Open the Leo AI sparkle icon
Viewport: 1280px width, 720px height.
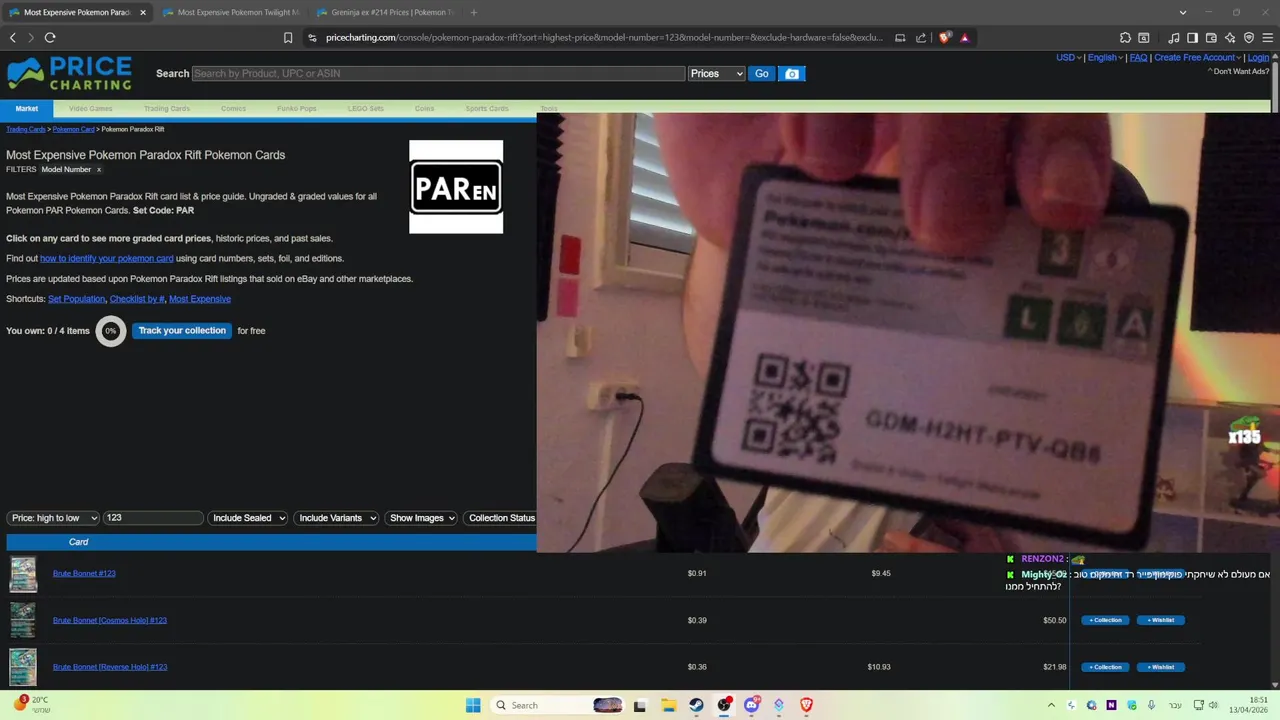click(x=1230, y=38)
